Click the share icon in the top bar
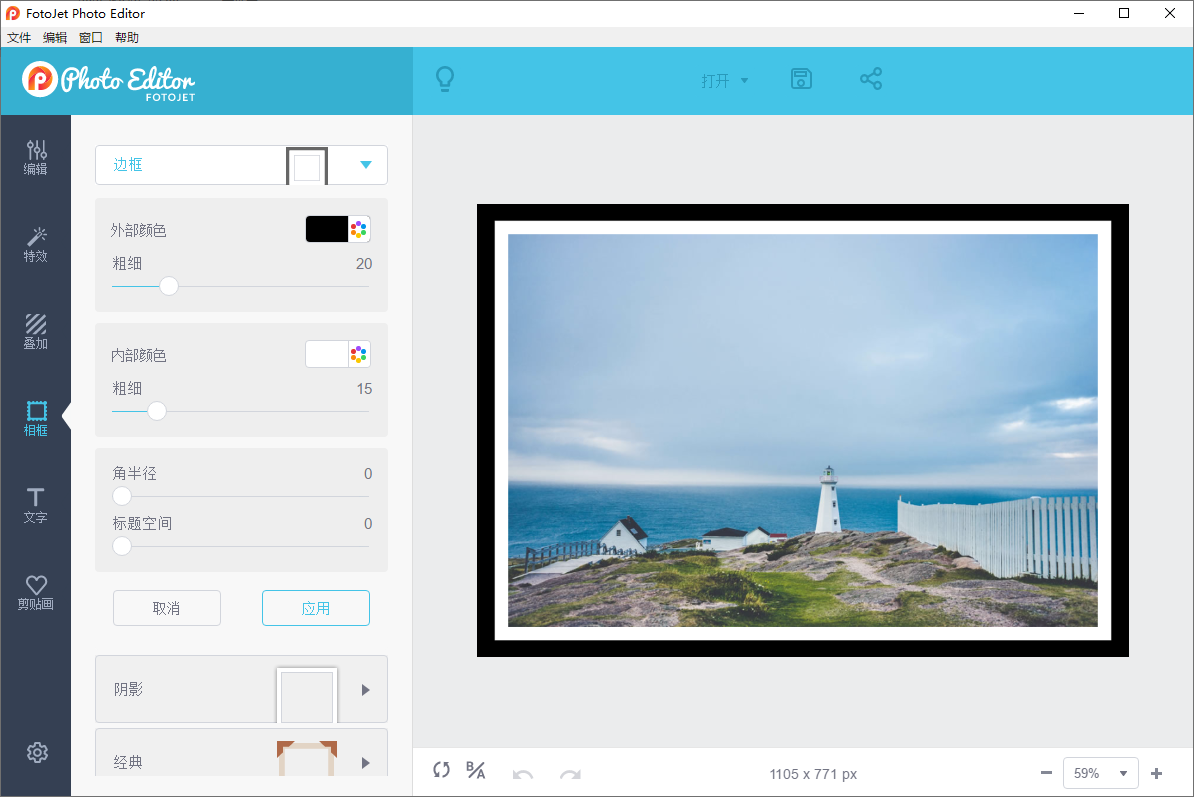Image resolution: width=1194 pixels, height=797 pixels. pos(871,78)
